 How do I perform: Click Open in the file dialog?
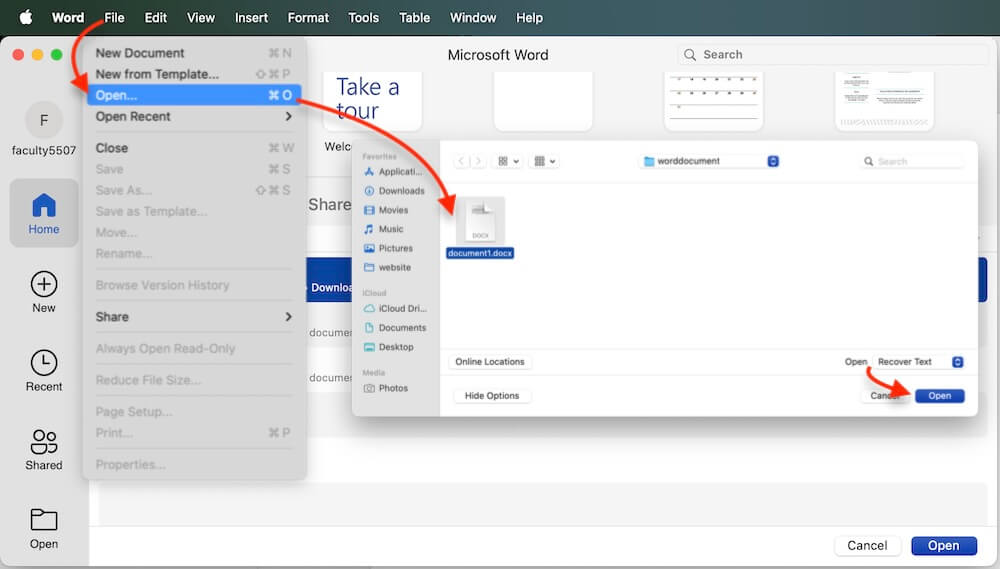click(x=939, y=395)
